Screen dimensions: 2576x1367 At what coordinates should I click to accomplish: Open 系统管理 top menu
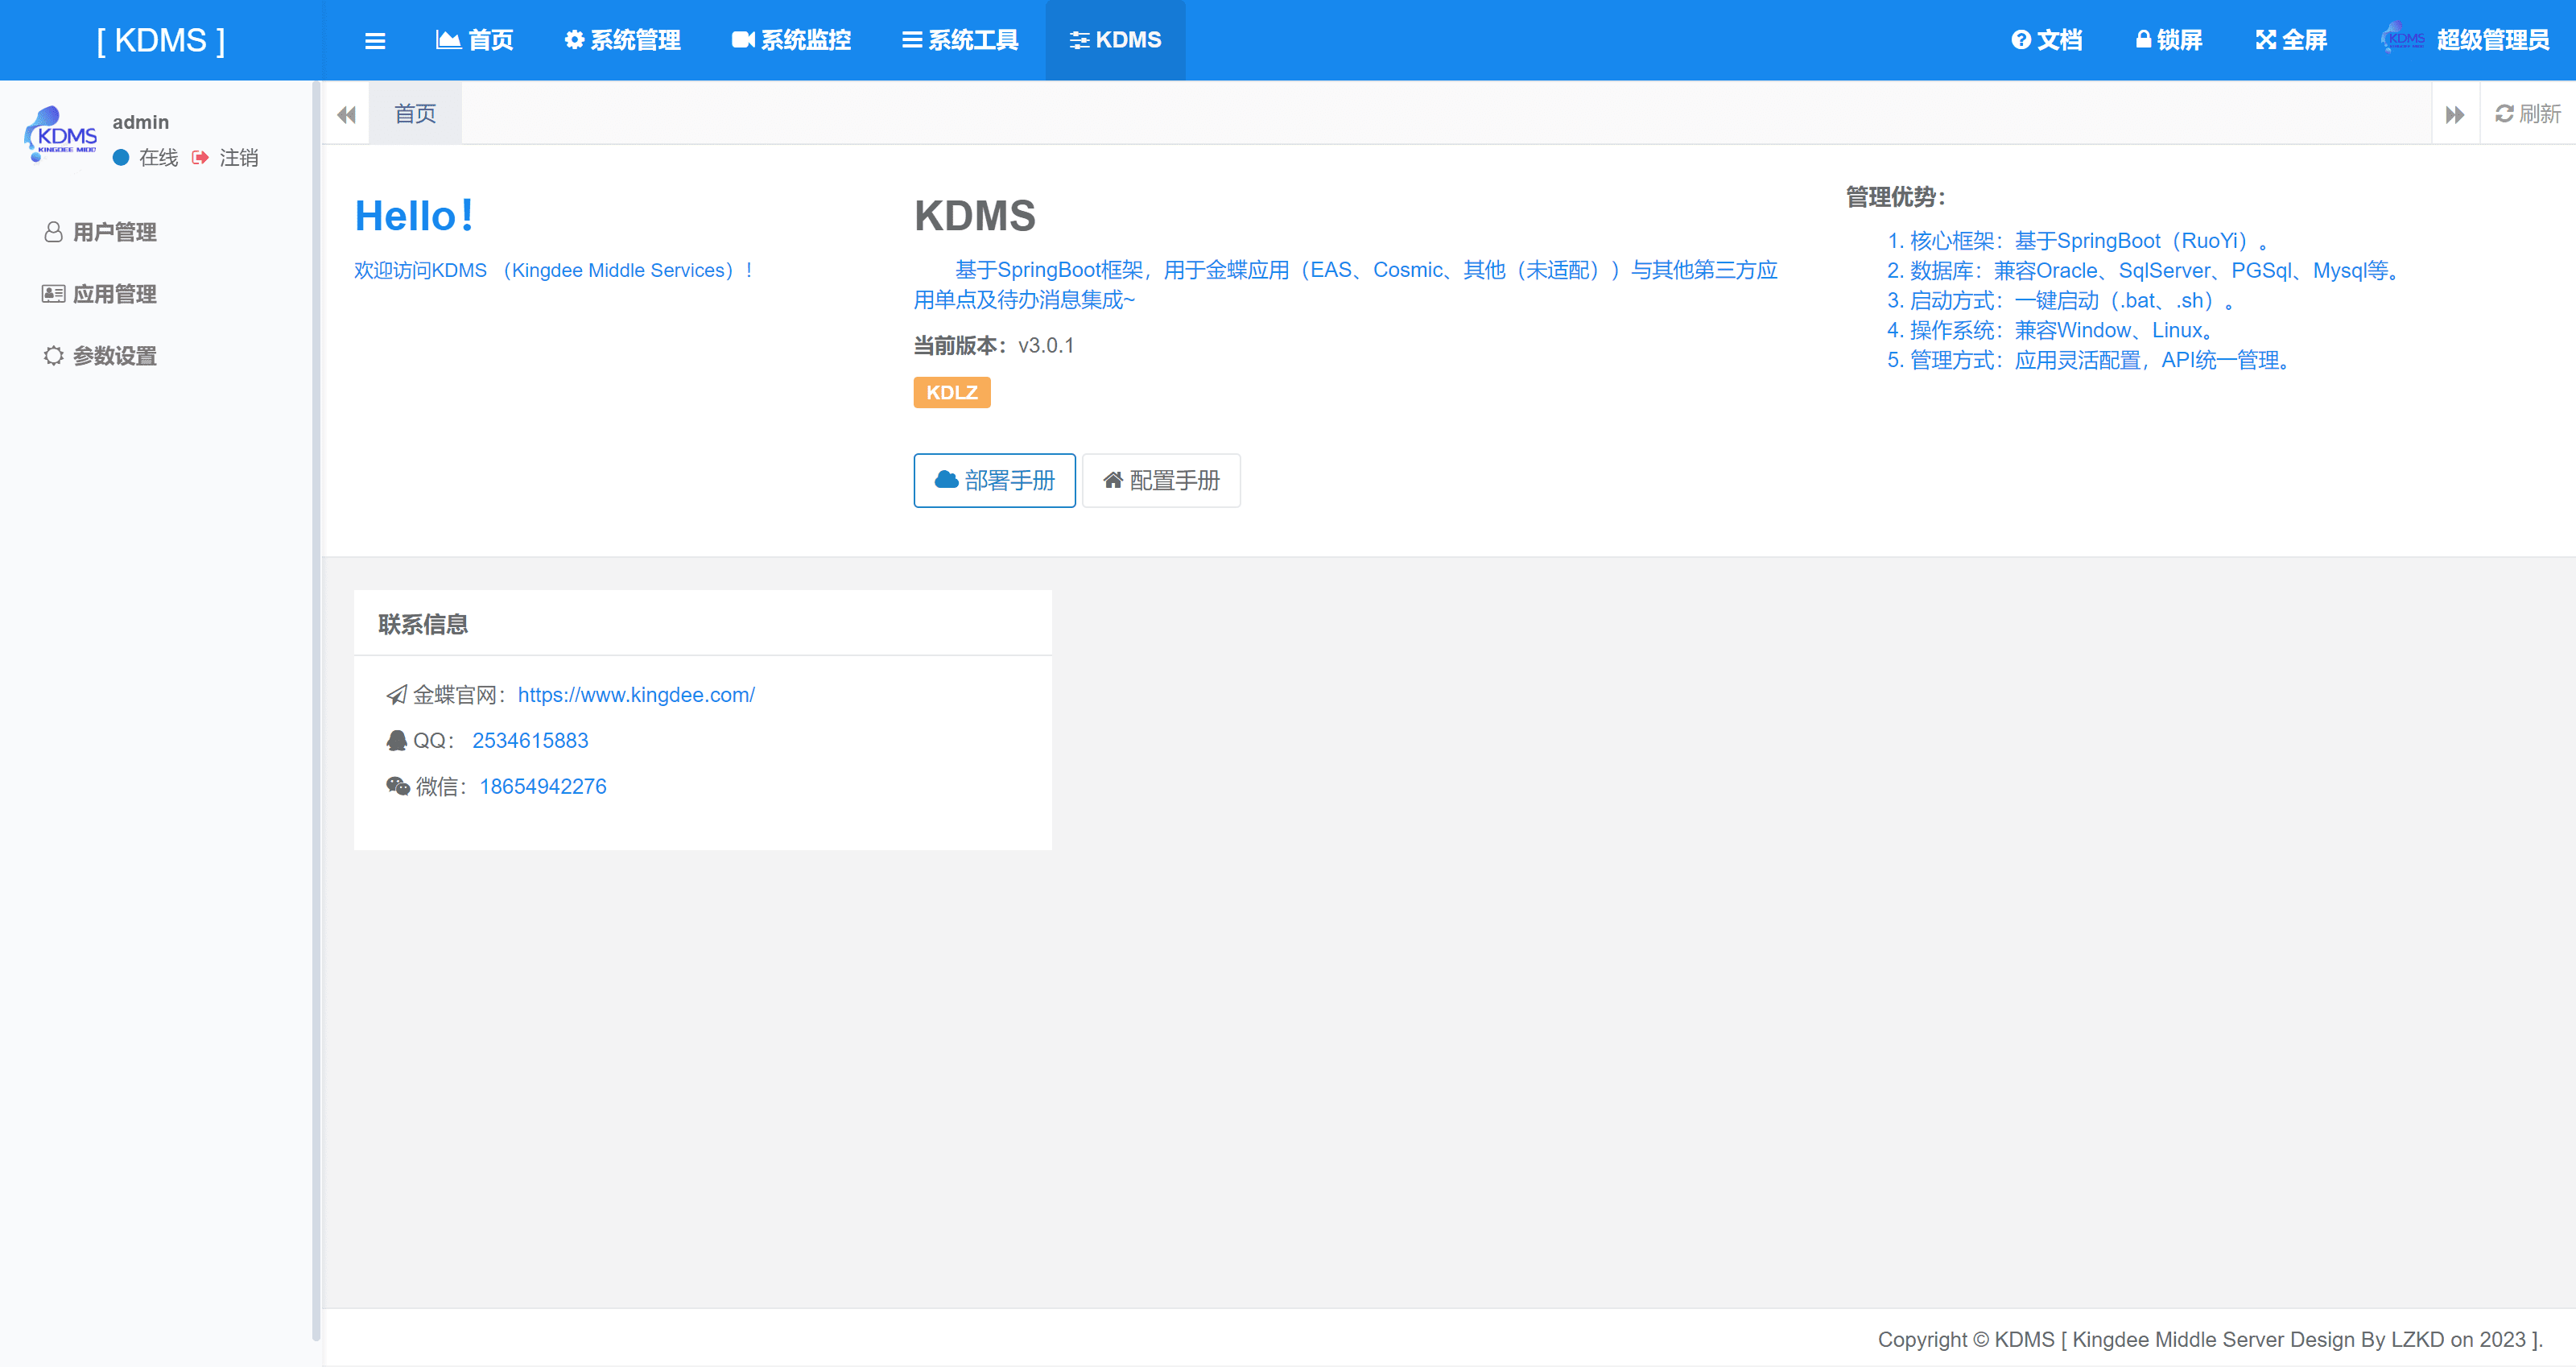point(622,40)
